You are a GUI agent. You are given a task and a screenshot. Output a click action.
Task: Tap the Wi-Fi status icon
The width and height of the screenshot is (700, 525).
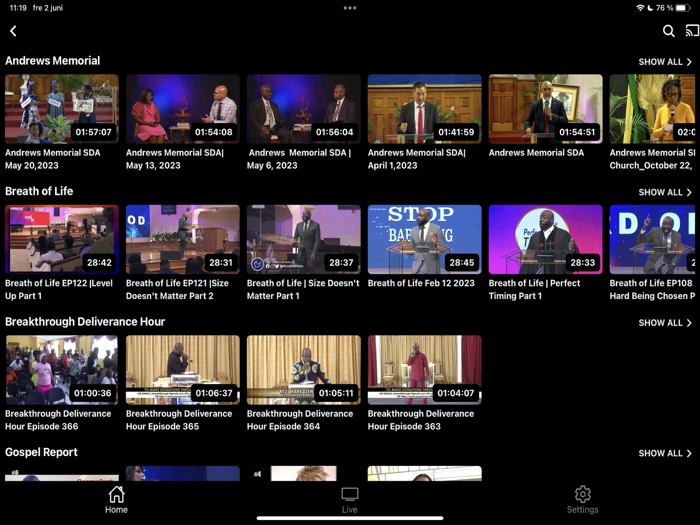(x=640, y=8)
